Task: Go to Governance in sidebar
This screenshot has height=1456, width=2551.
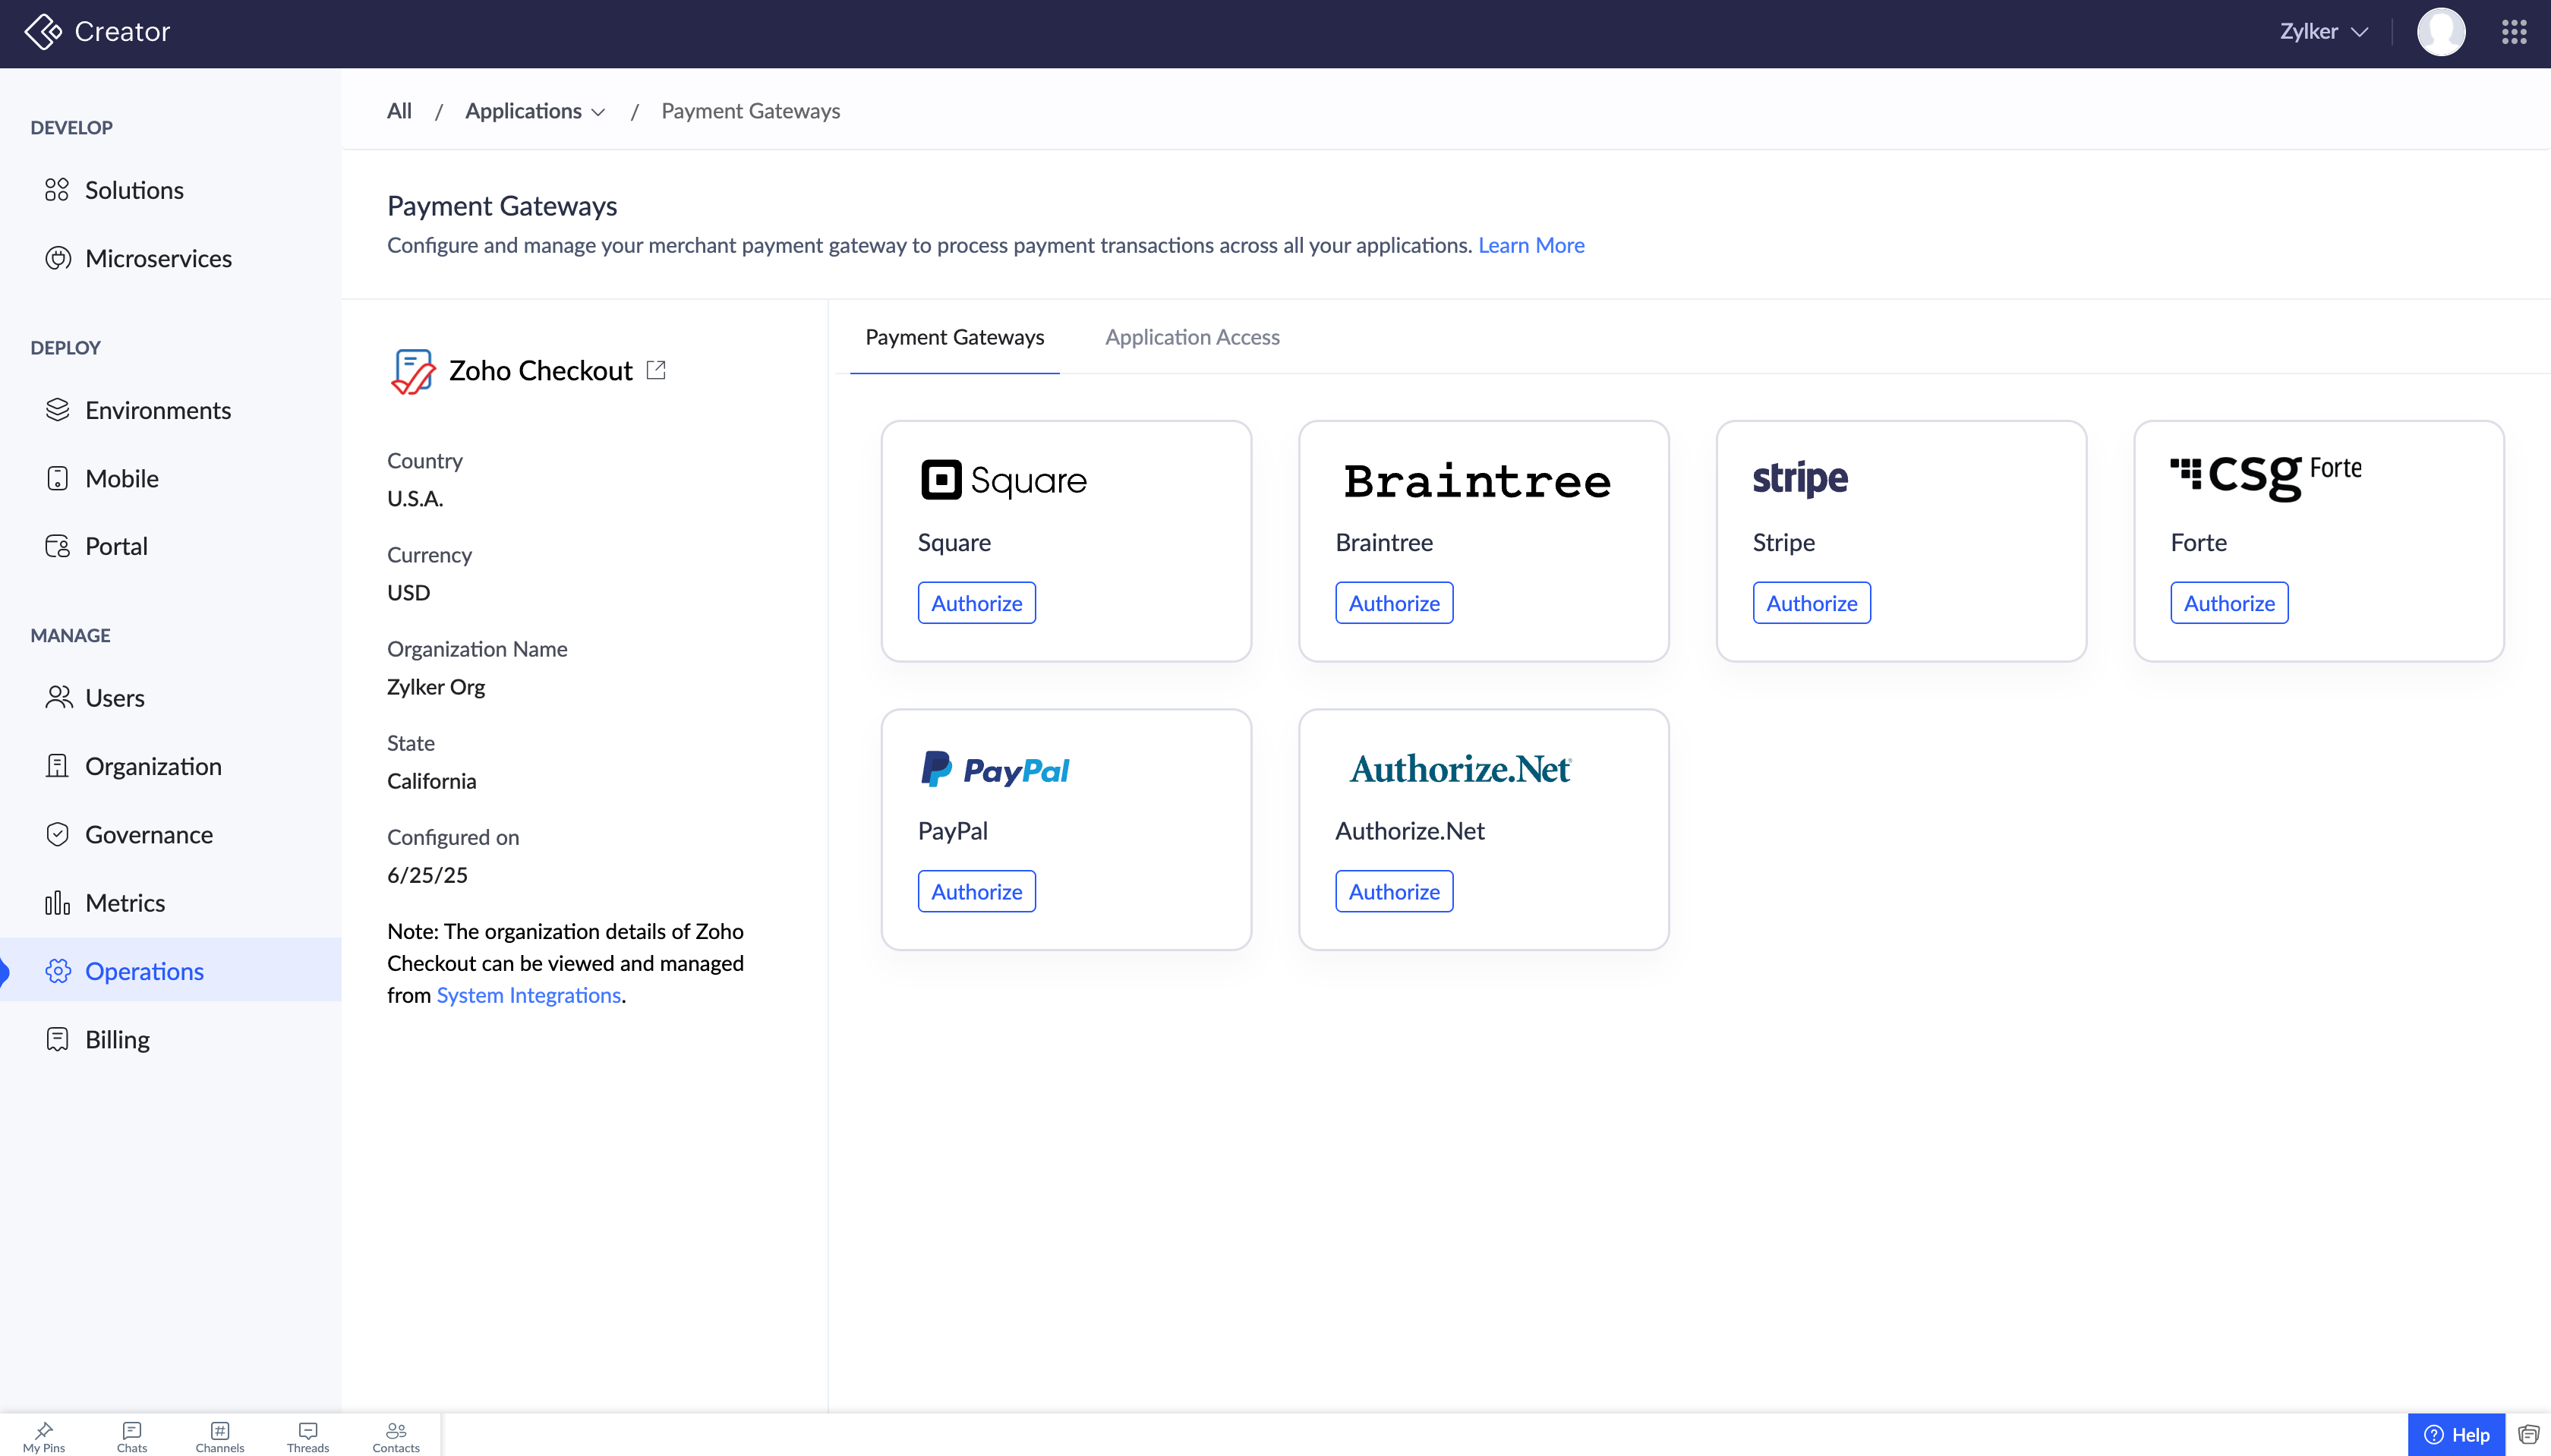Action: pos(149,834)
